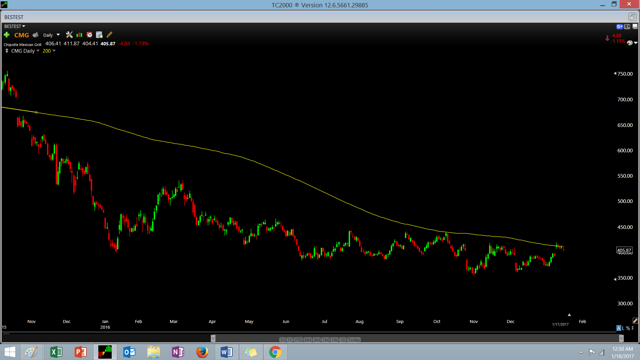This screenshot has height=360, width=640.
Task: Expand the CMG Daily plot dropdown
Action: pyautogui.click(x=25, y=51)
